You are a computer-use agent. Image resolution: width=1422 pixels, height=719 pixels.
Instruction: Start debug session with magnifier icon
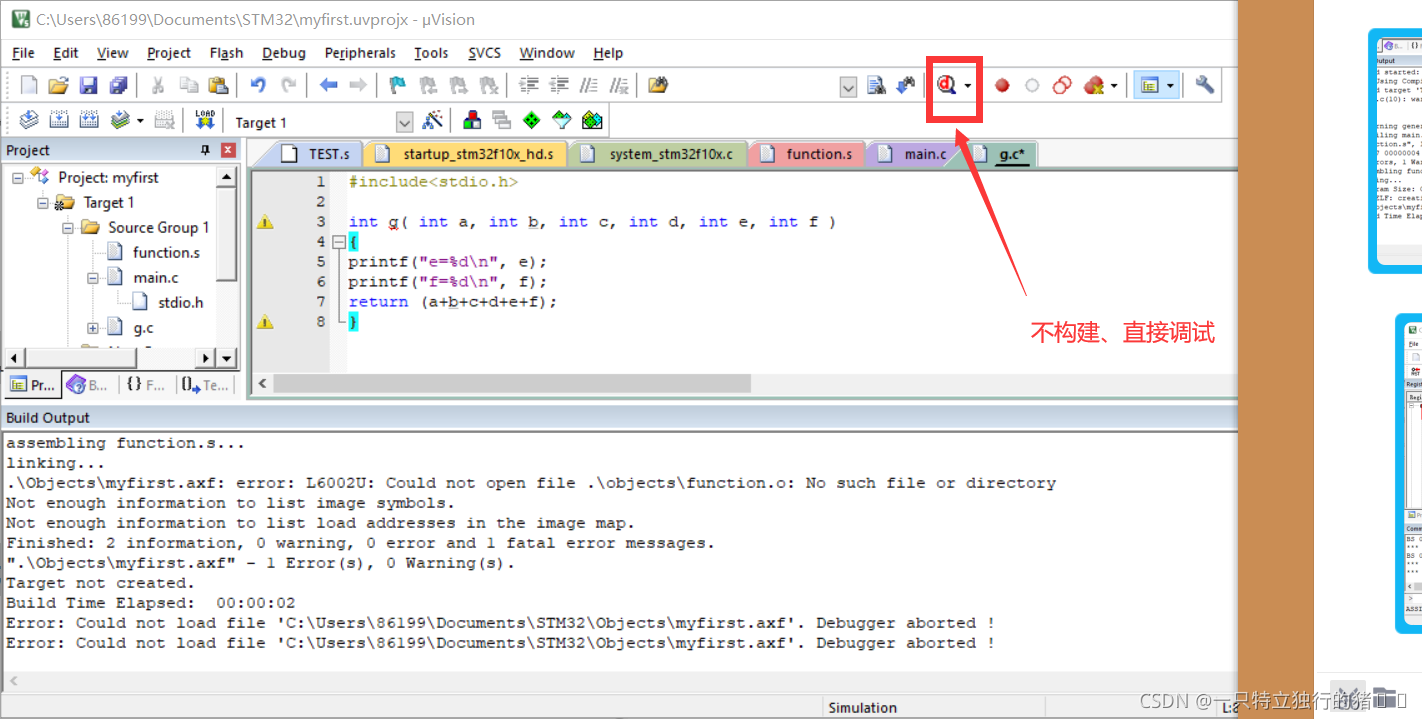tap(947, 86)
